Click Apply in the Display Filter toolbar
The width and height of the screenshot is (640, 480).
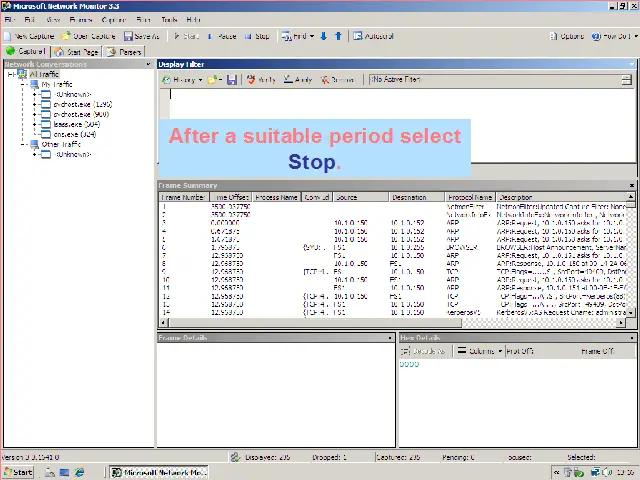point(298,80)
